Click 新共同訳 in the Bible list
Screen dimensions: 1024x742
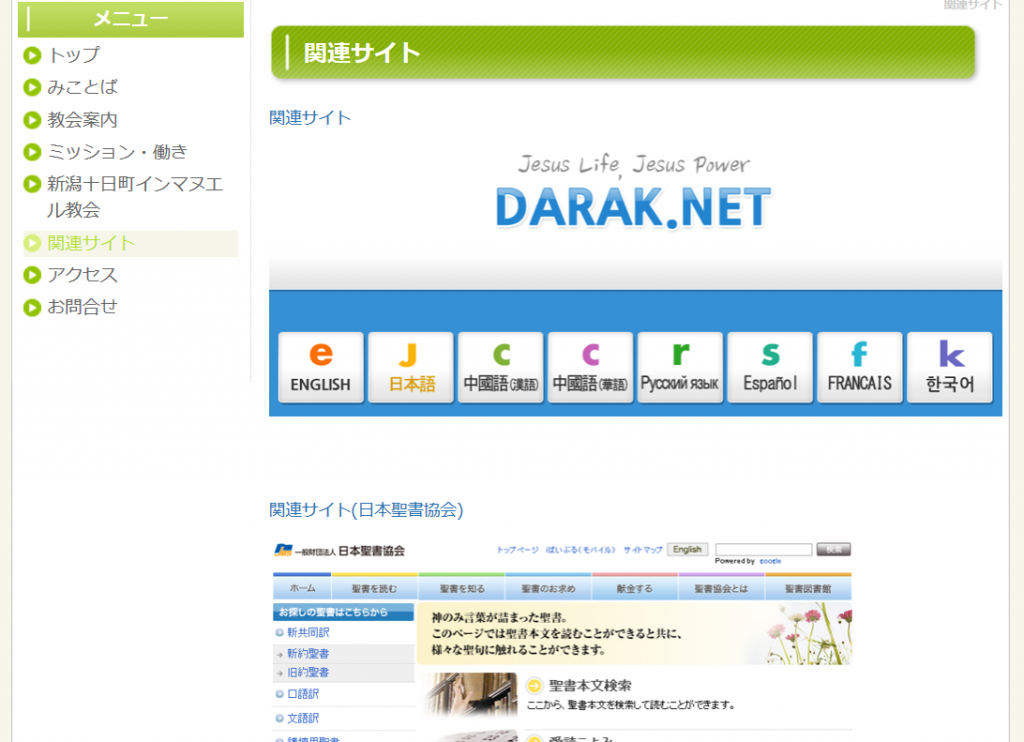[308, 632]
